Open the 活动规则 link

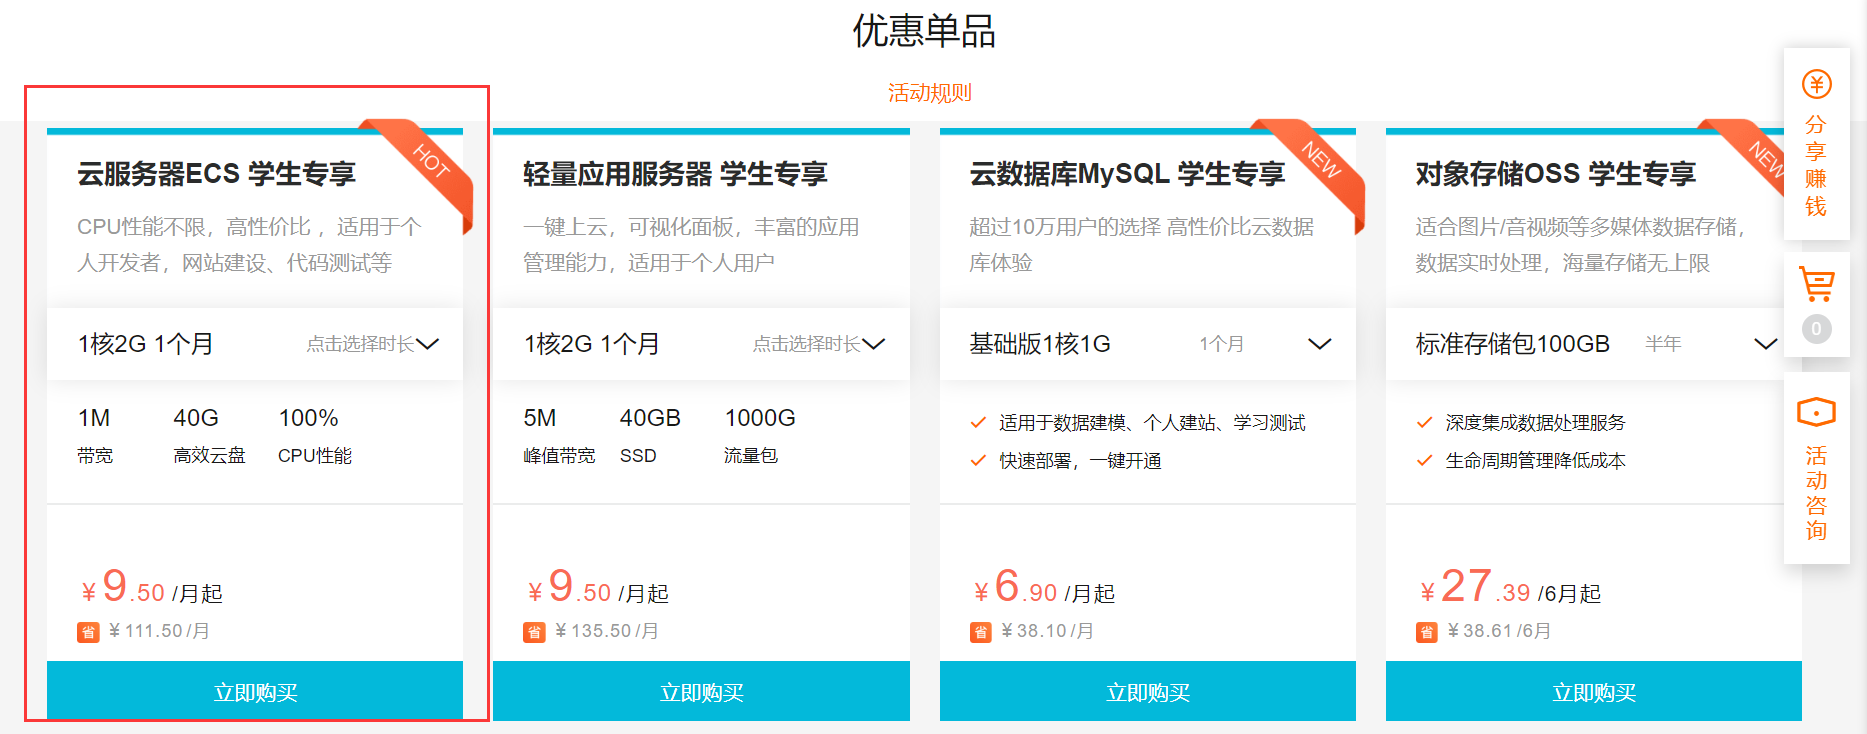pos(930,93)
